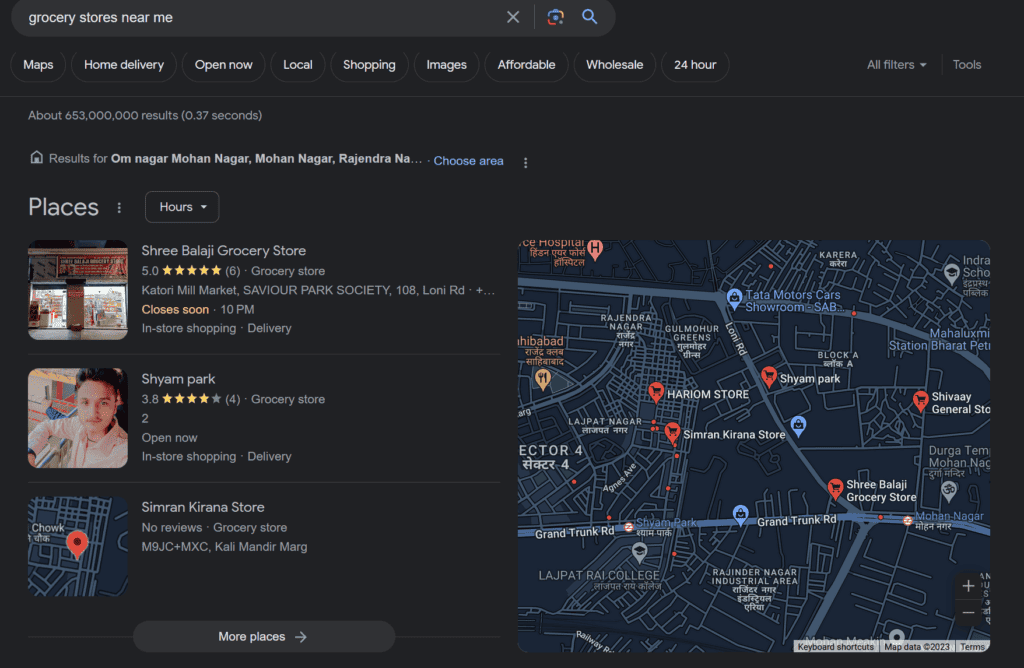
Task: Toggle the Open now filter
Action: pyautogui.click(x=222, y=64)
